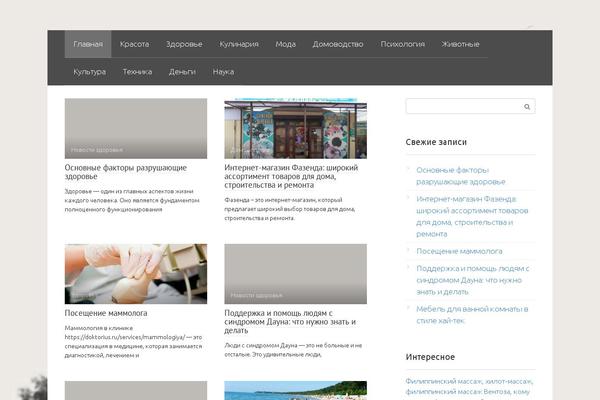Open the Главная menu item
The image size is (600, 400).
(88, 44)
